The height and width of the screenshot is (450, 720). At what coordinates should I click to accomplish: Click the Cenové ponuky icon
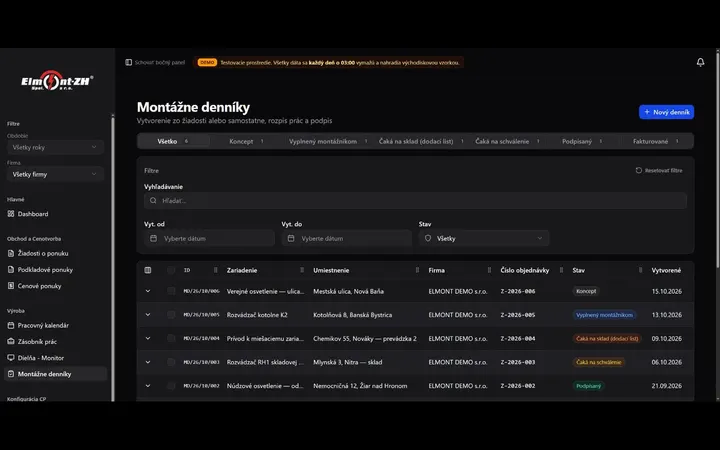(x=11, y=286)
